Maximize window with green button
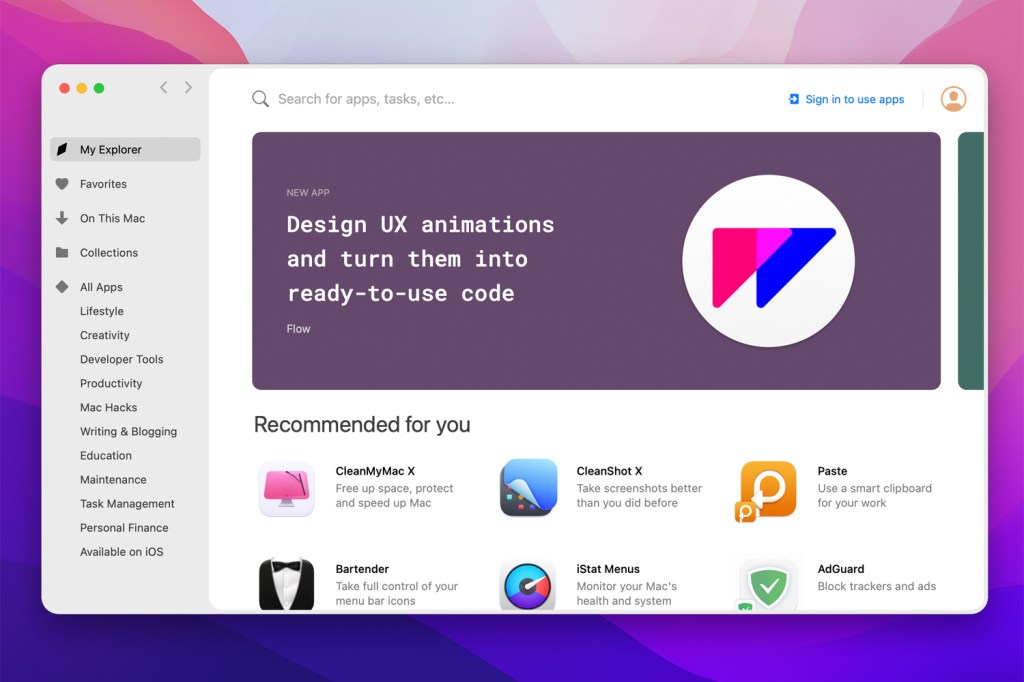This screenshot has height=682, width=1024. point(99,88)
